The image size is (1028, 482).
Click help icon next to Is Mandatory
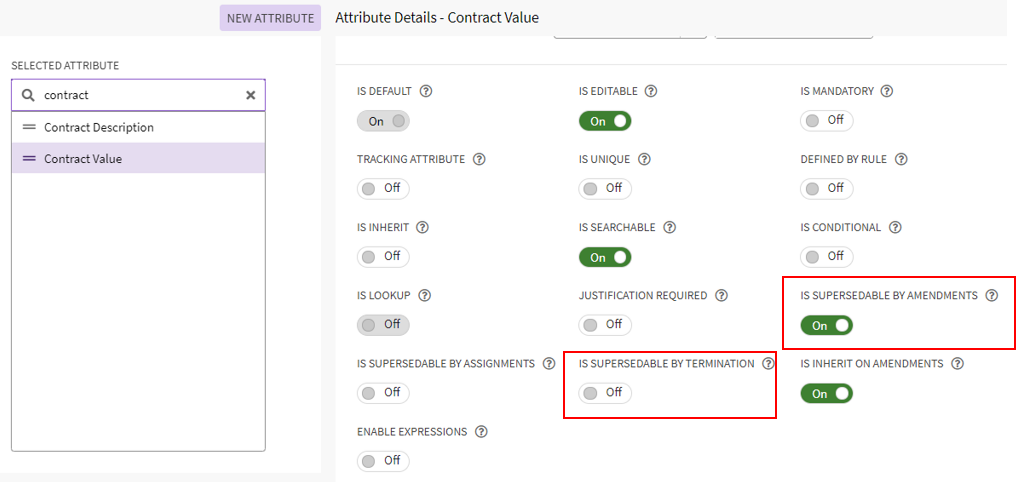(x=886, y=91)
